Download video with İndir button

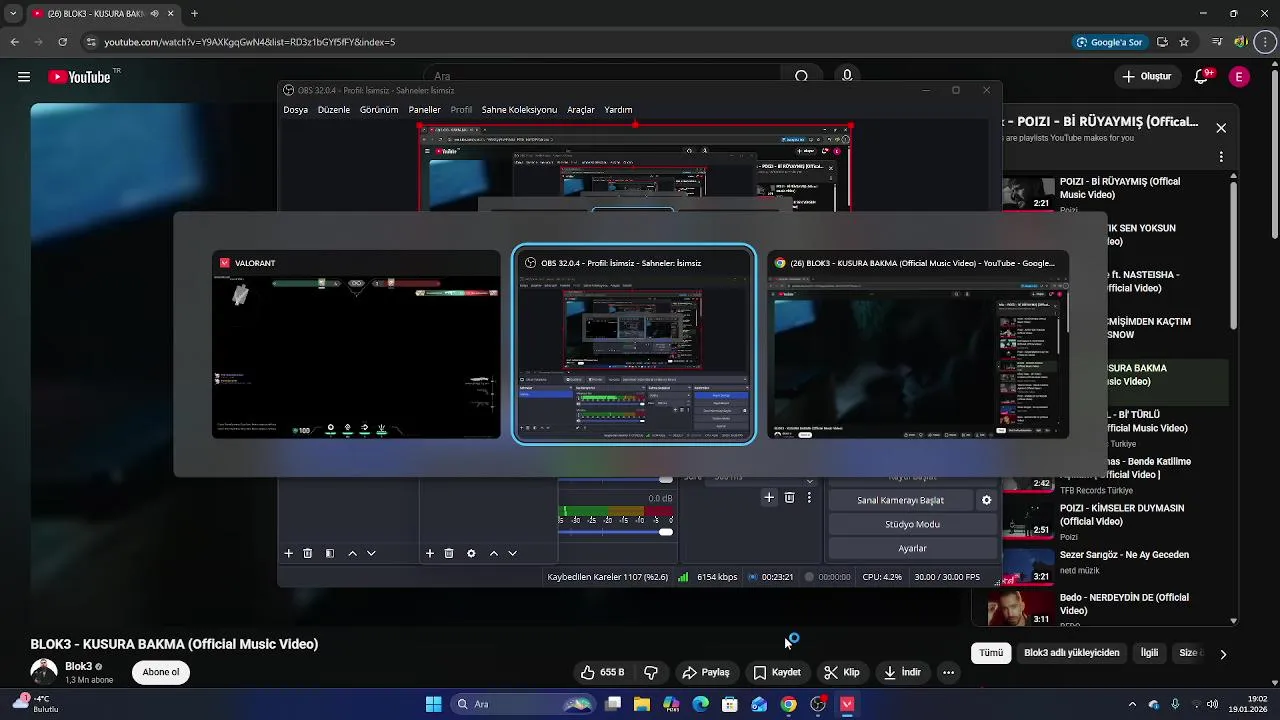pyautogui.click(x=902, y=673)
